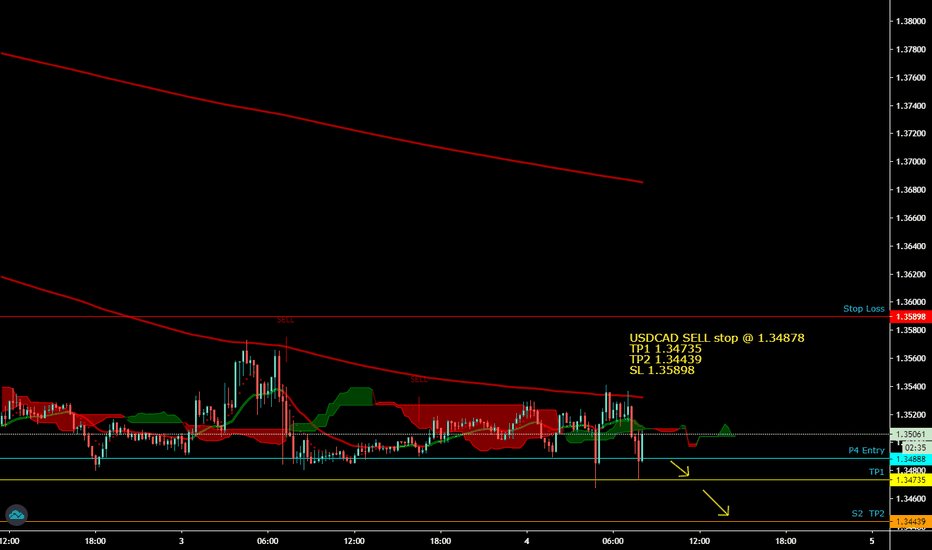Screen dimensions: 932x550
Task: Click the 'P4 Entry' line label
Action: [866, 450]
